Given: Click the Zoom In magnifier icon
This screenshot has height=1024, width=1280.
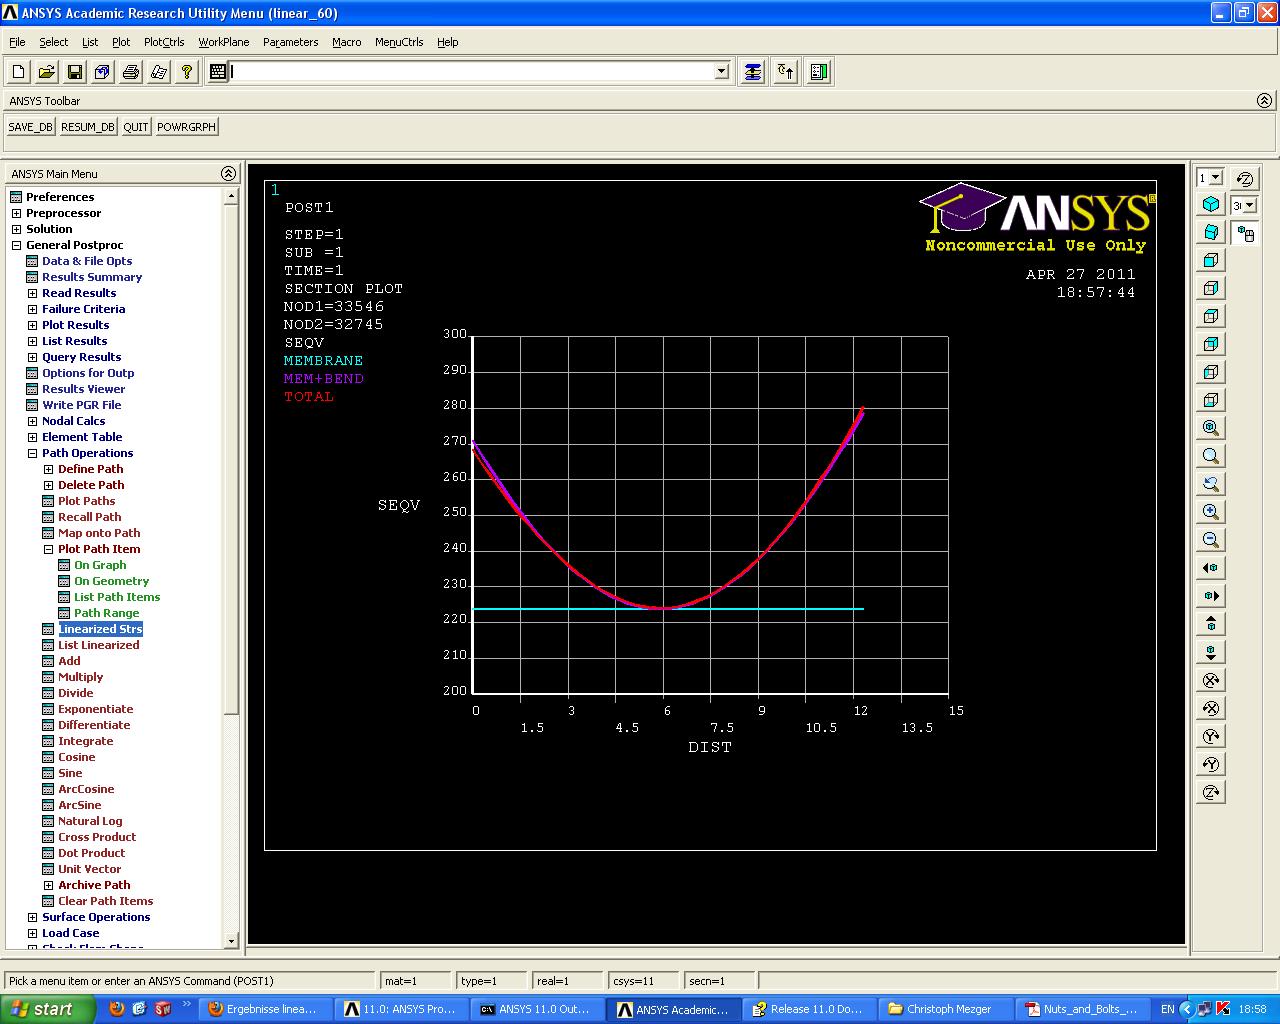Looking at the screenshot, I should [1211, 512].
